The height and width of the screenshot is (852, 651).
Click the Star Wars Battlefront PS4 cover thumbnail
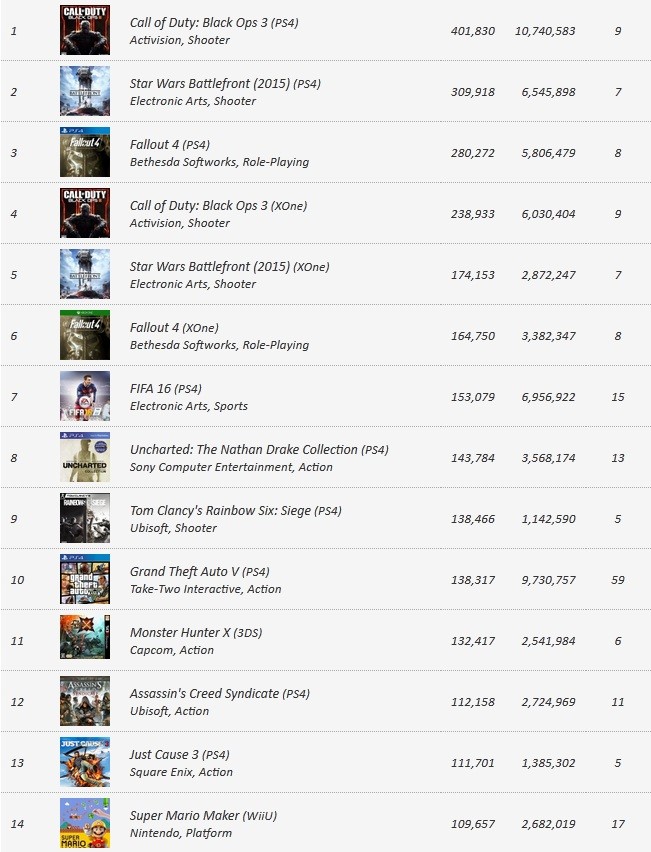pyautogui.click(x=85, y=91)
